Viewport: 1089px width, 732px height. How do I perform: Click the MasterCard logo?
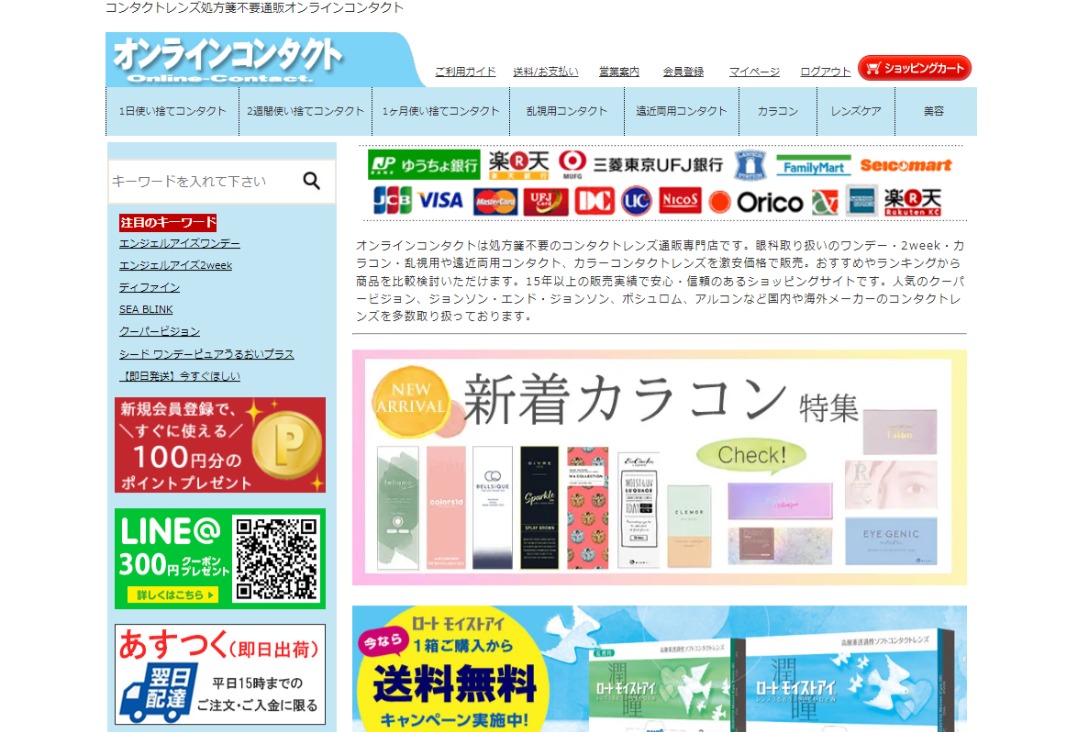coord(495,202)
